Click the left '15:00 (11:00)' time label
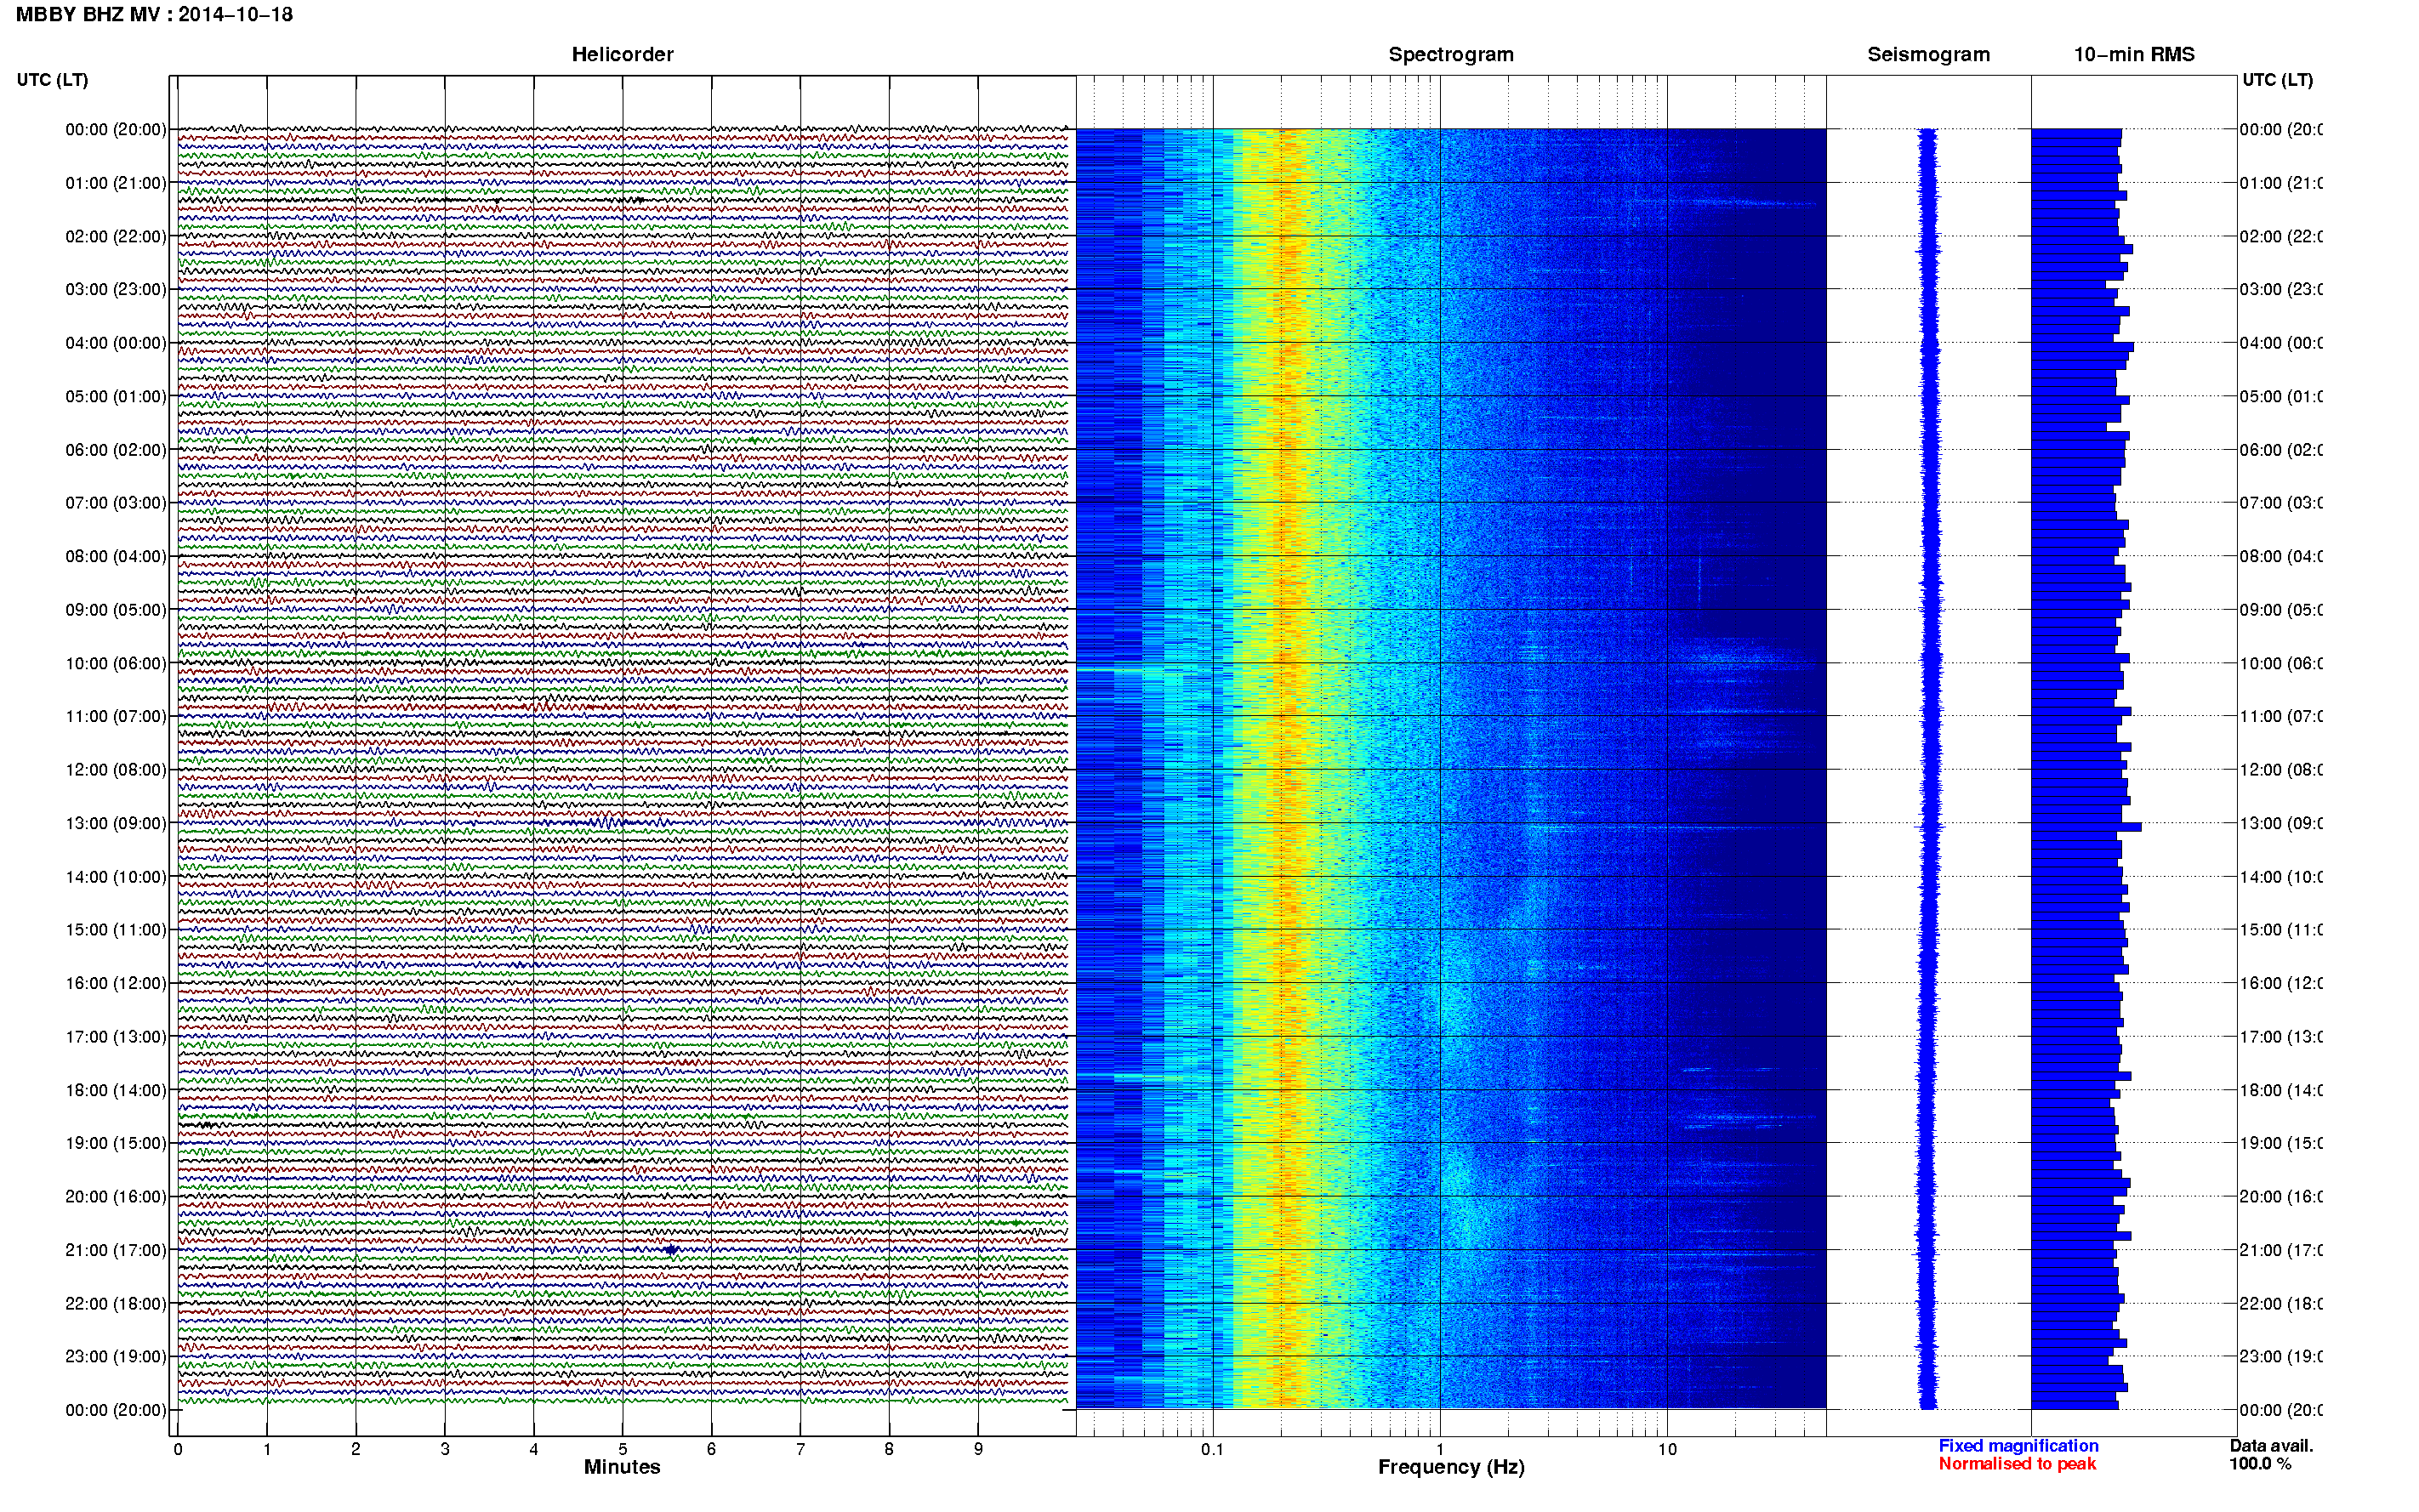Image resolution: width=2419 pixels, height=1512 pixels. 116,930
